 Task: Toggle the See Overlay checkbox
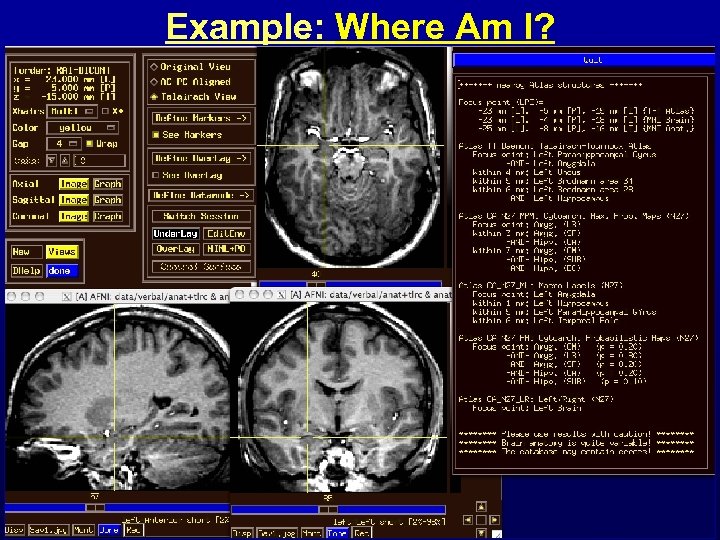point(156,175)
